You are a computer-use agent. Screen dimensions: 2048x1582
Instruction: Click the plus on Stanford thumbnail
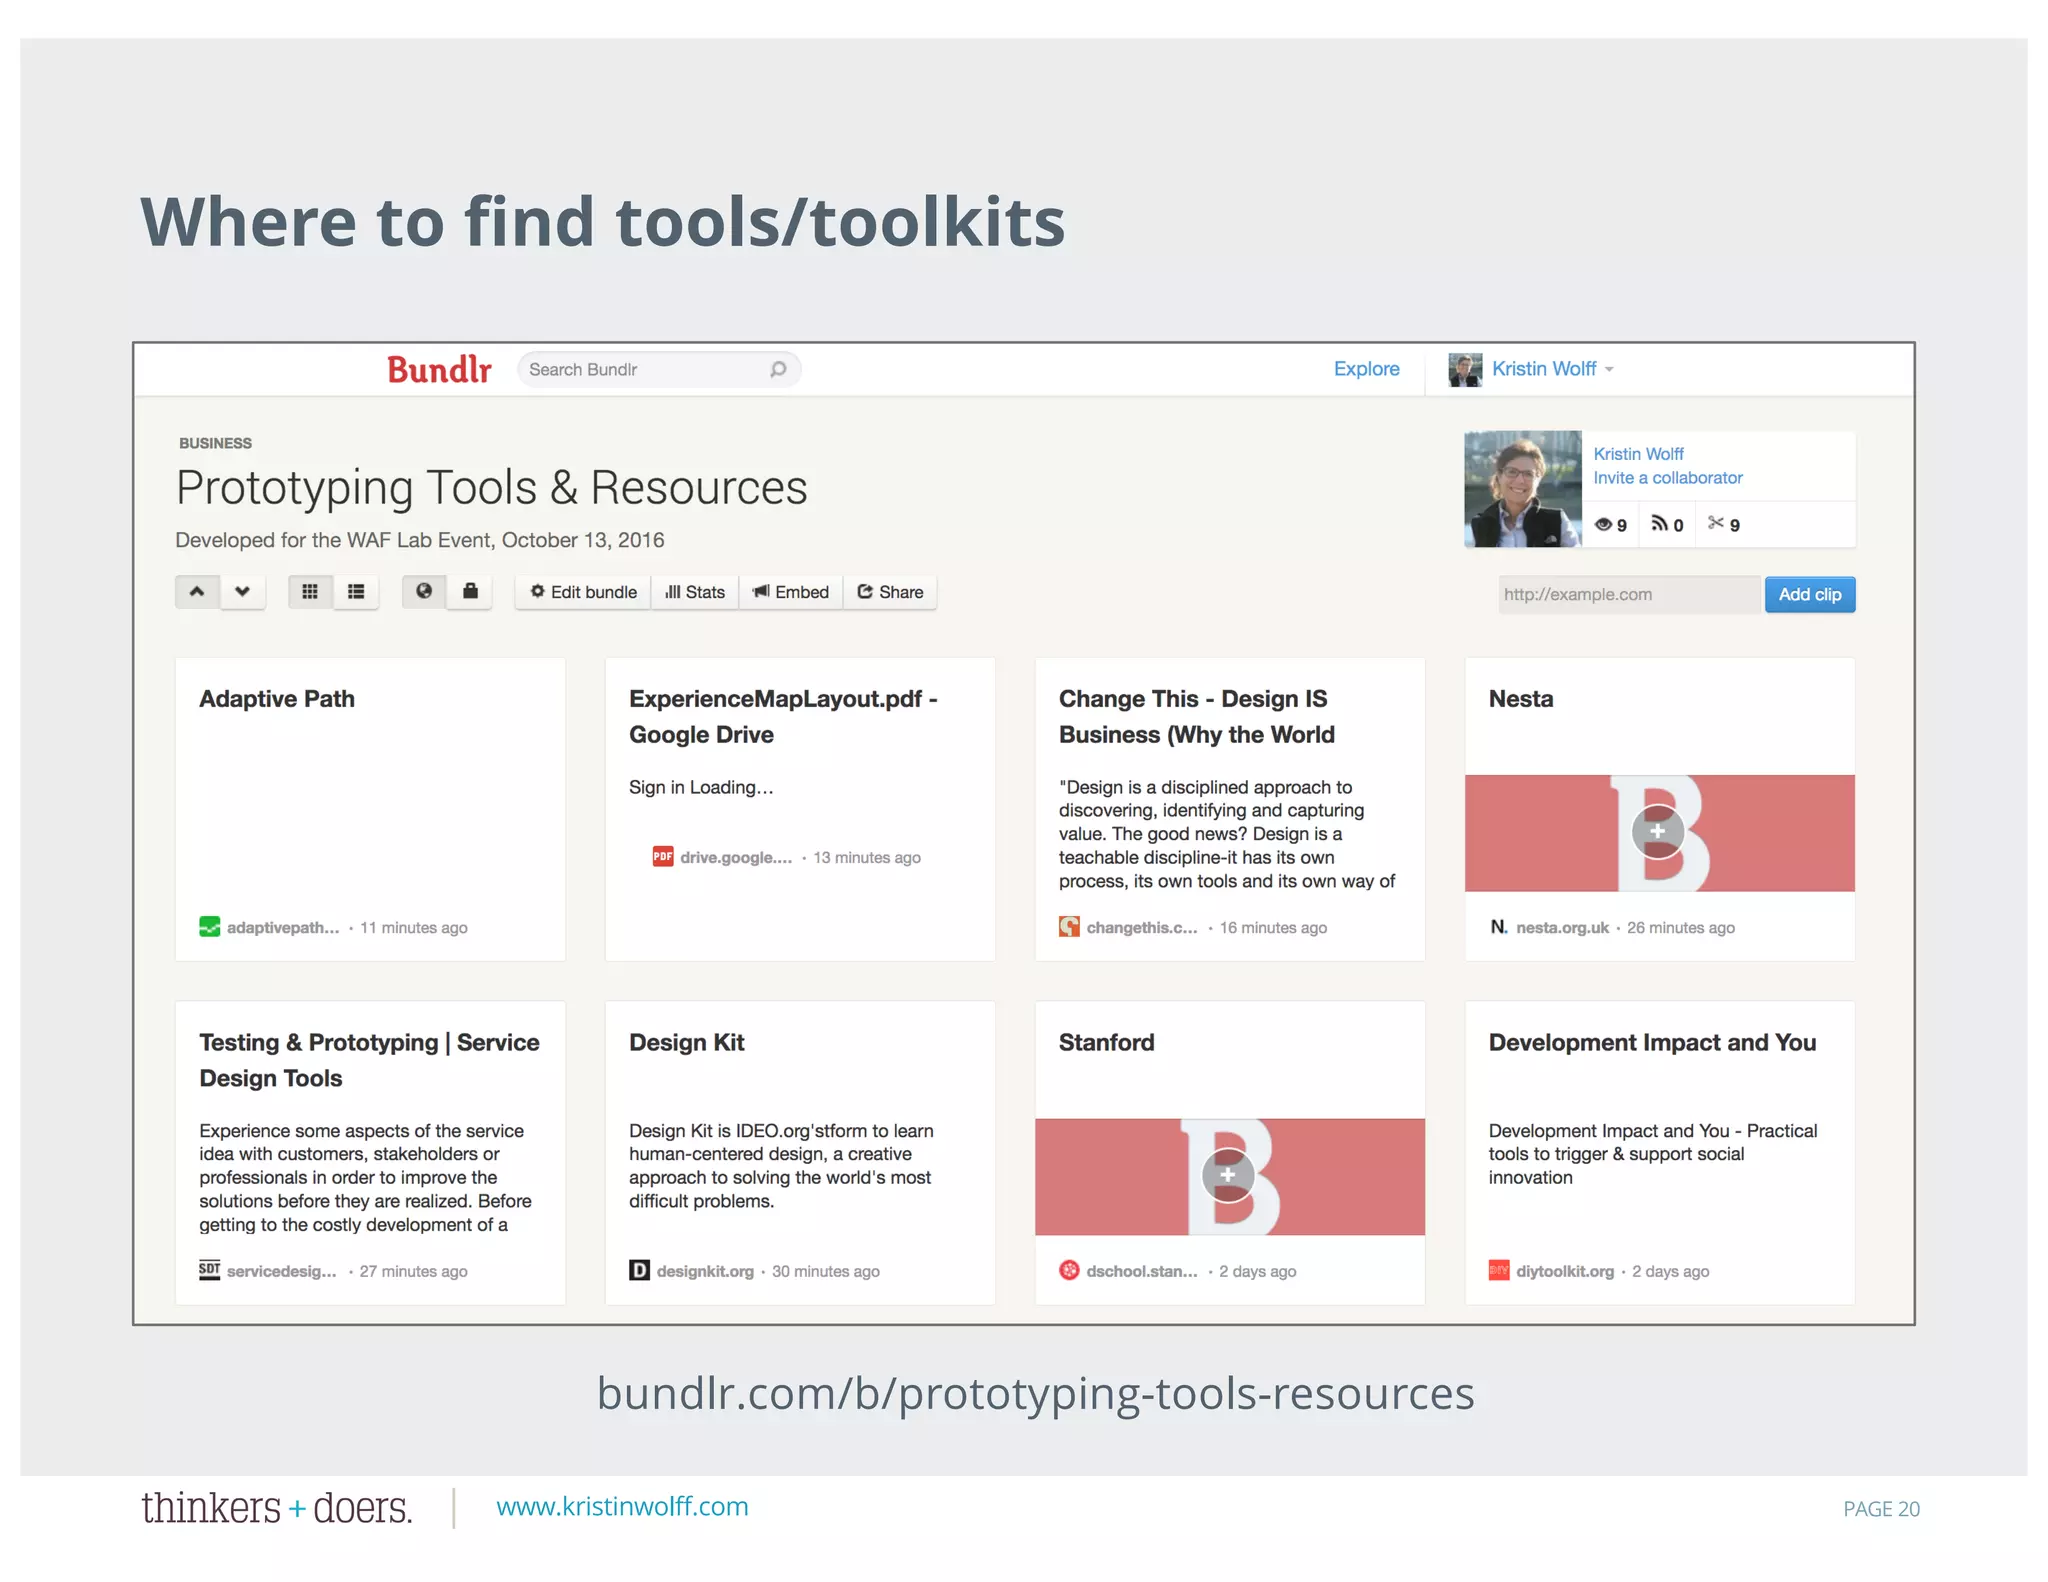pyautogui.click(x=1228, y=1176)
